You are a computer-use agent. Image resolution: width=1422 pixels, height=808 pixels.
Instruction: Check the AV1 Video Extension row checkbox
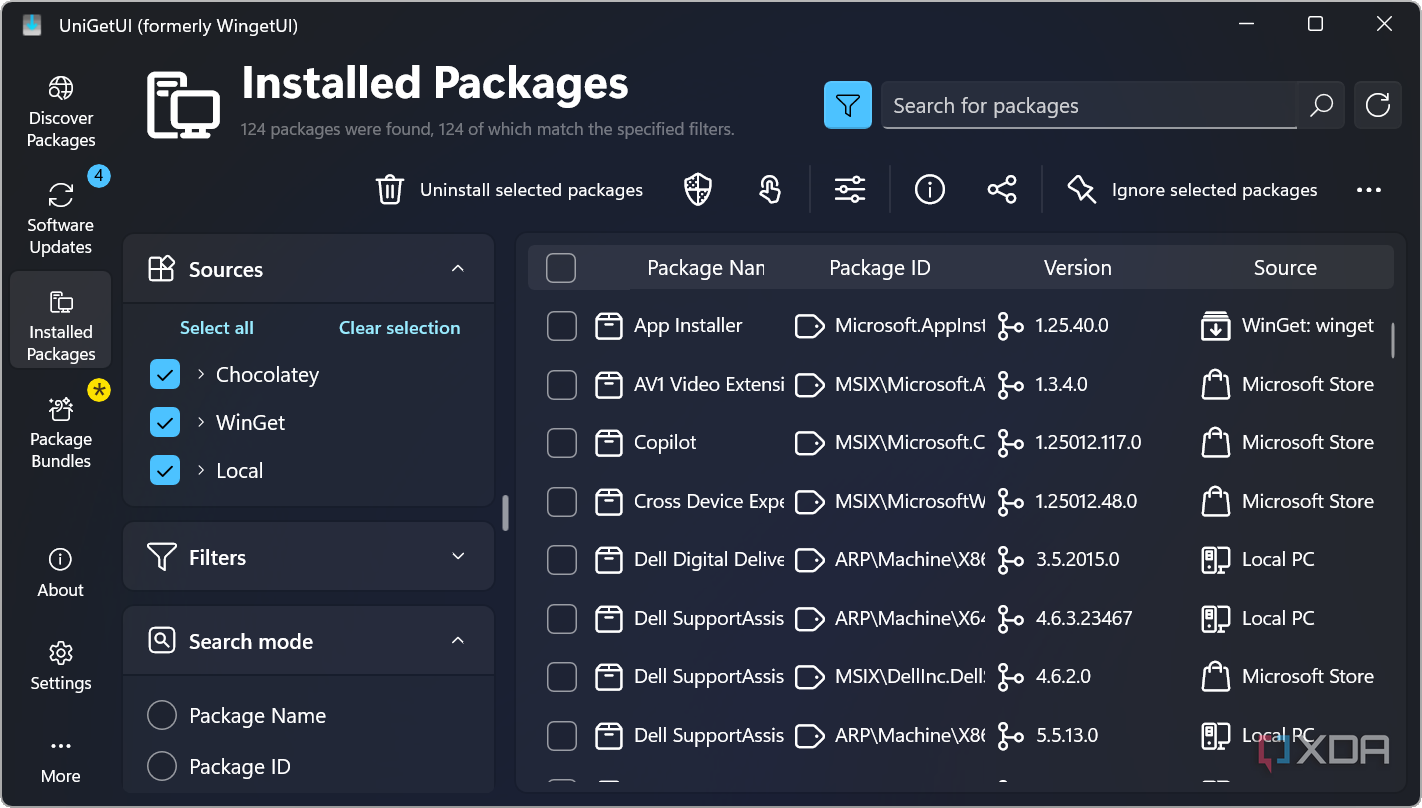point(562,385)
